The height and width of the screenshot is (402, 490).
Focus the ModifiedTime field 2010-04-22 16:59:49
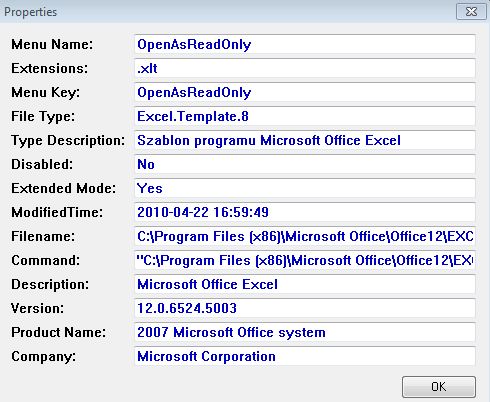(305, 212)
